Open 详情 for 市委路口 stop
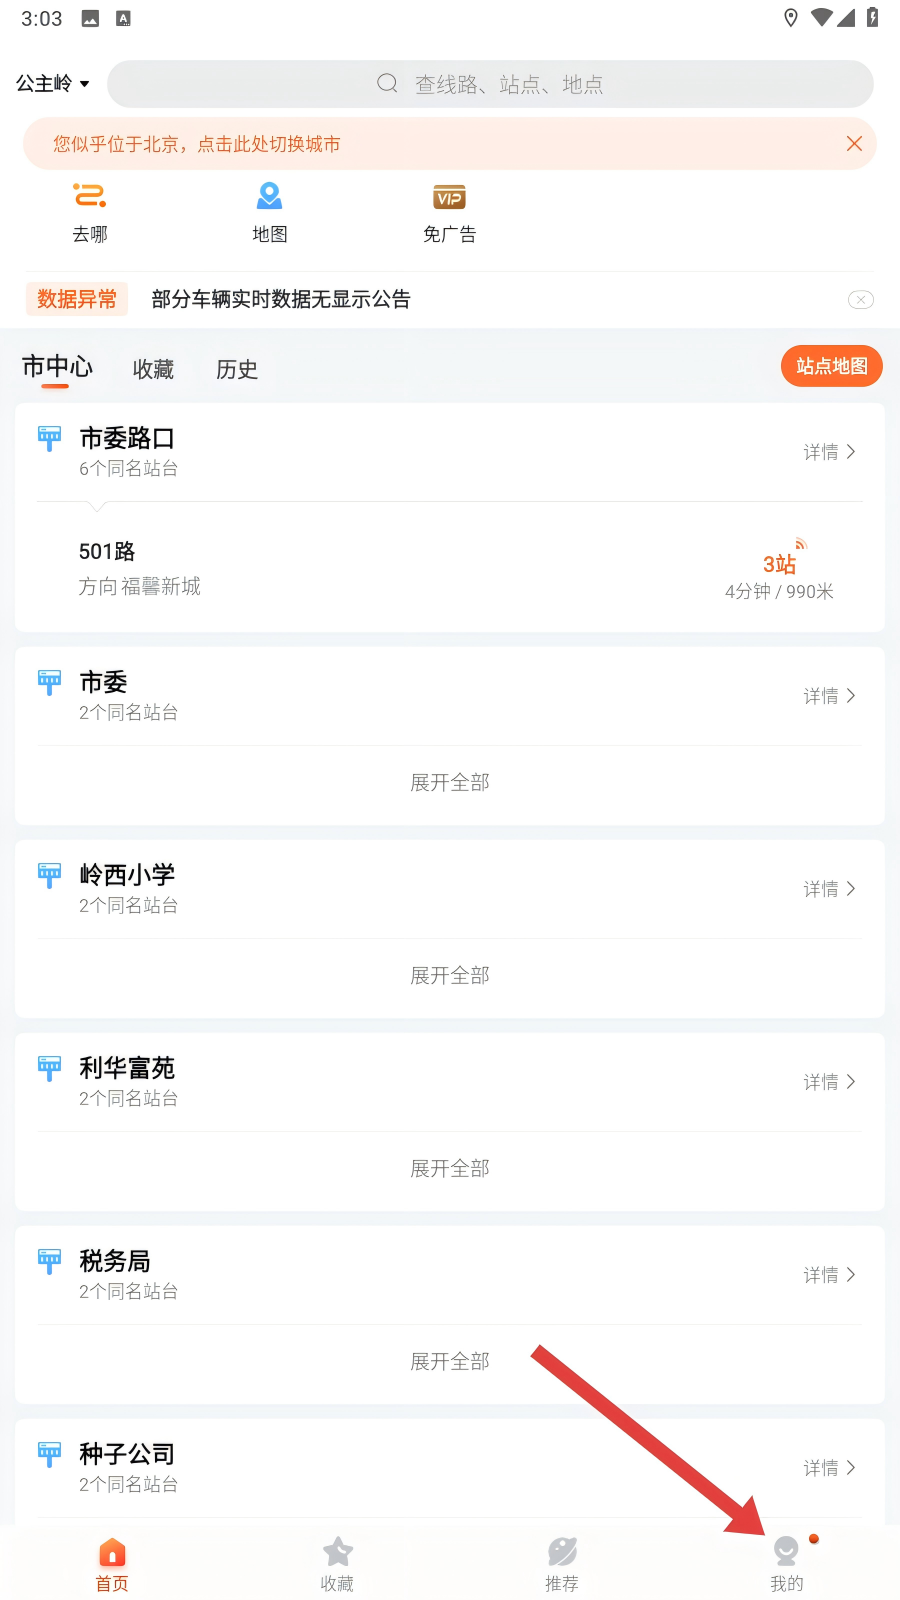This screenshot has width=900, height=1600. pyautogui.click(x=829, y=452)
